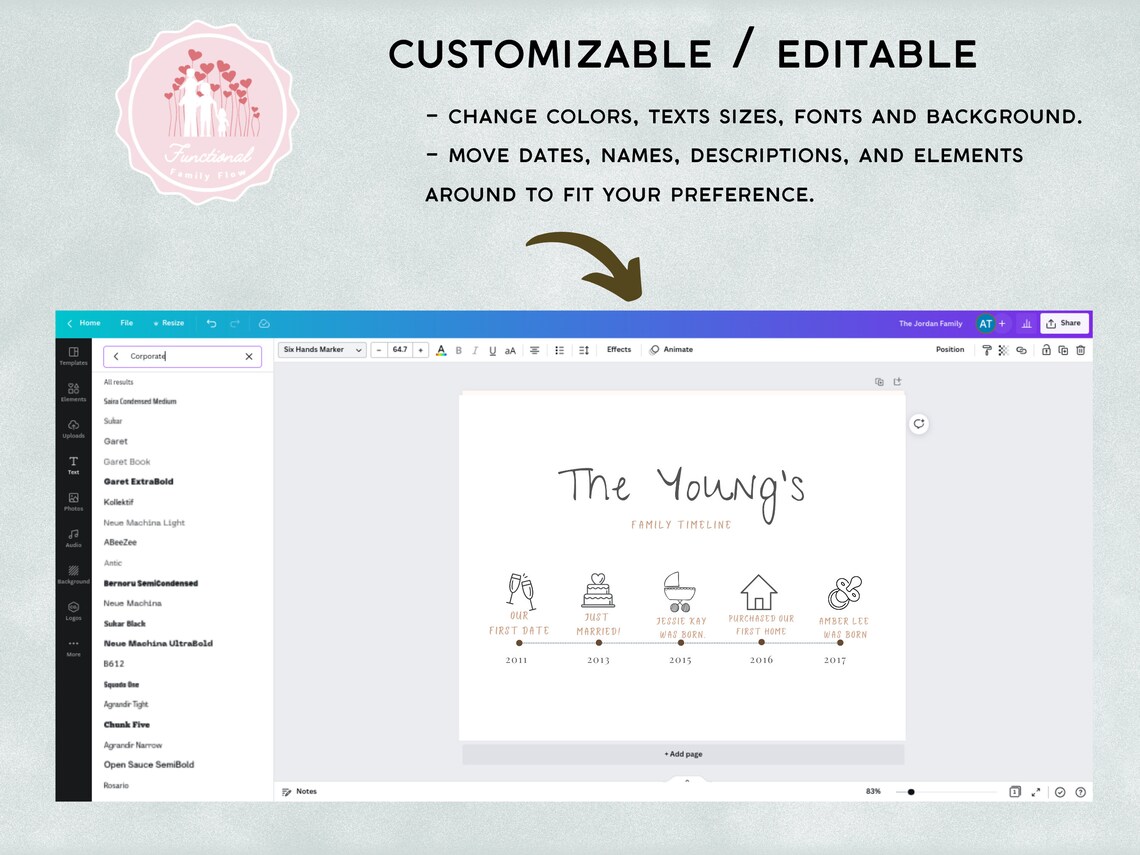This screenshot has width=1140, height=855.
Task: Open the Background panel
Action: 72,574
